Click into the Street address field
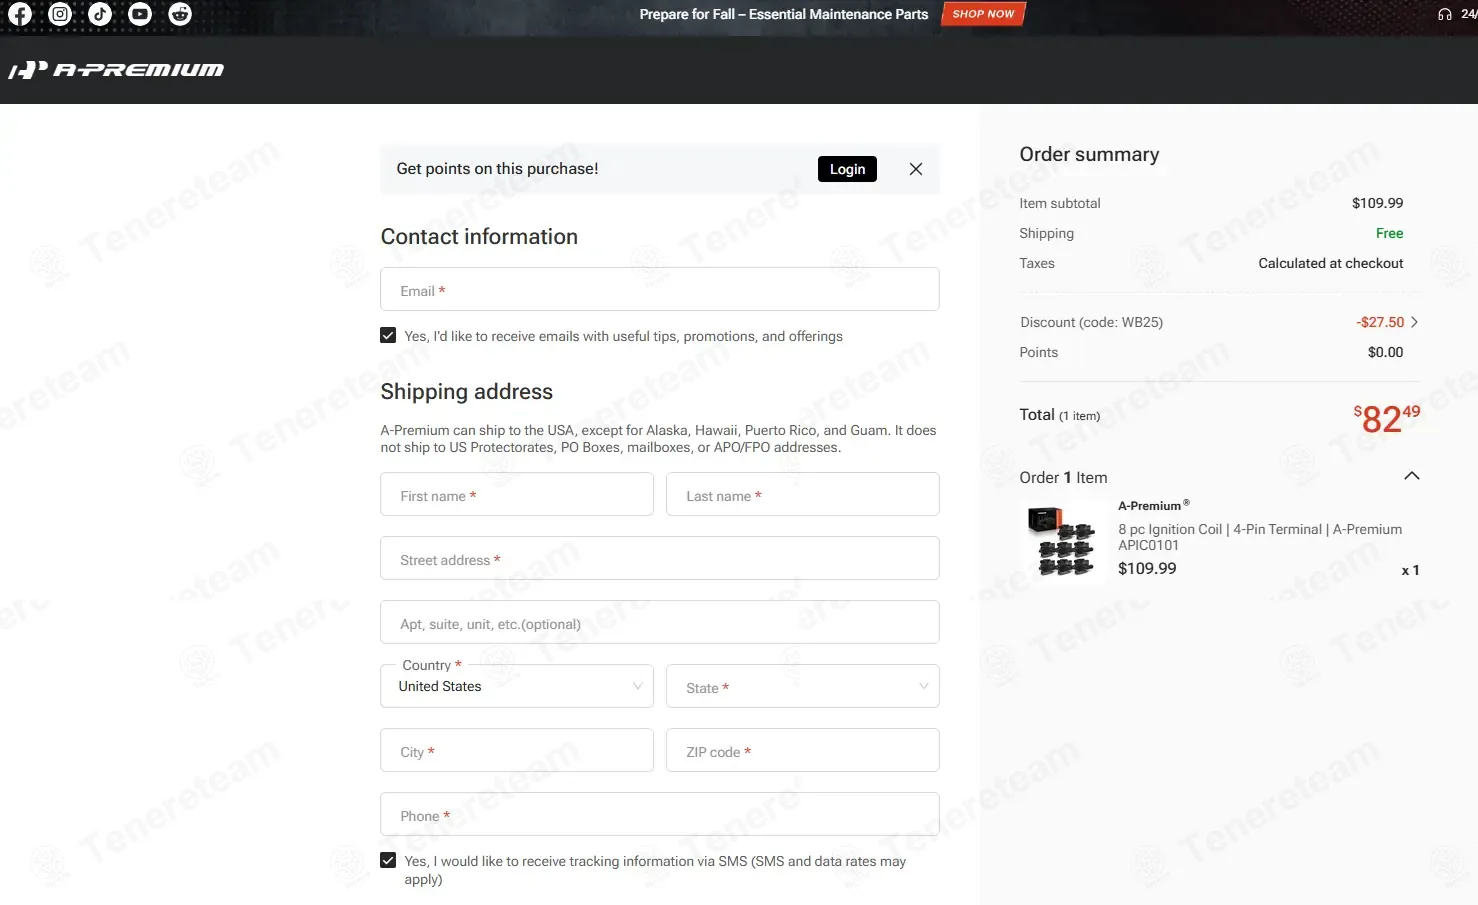 coord(660,558)
